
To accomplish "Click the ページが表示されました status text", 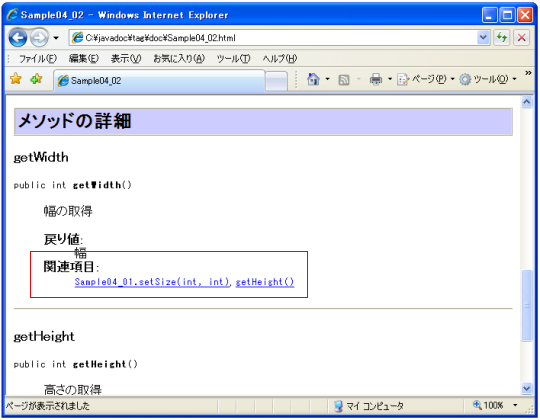I will tap(48, 406).
